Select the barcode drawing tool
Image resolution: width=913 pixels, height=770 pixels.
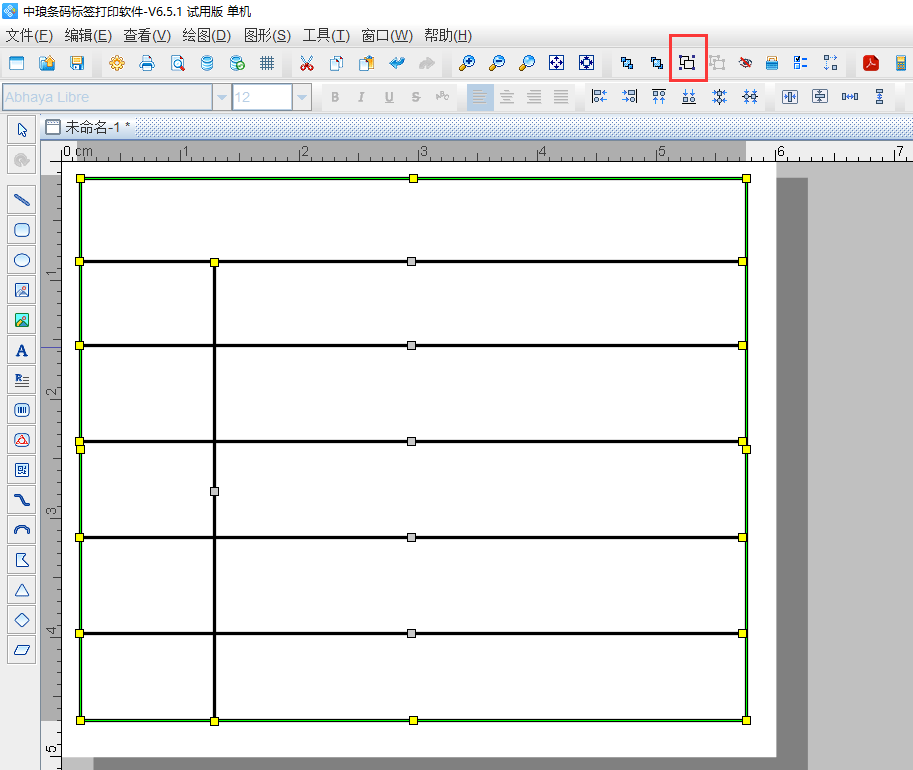22,409
